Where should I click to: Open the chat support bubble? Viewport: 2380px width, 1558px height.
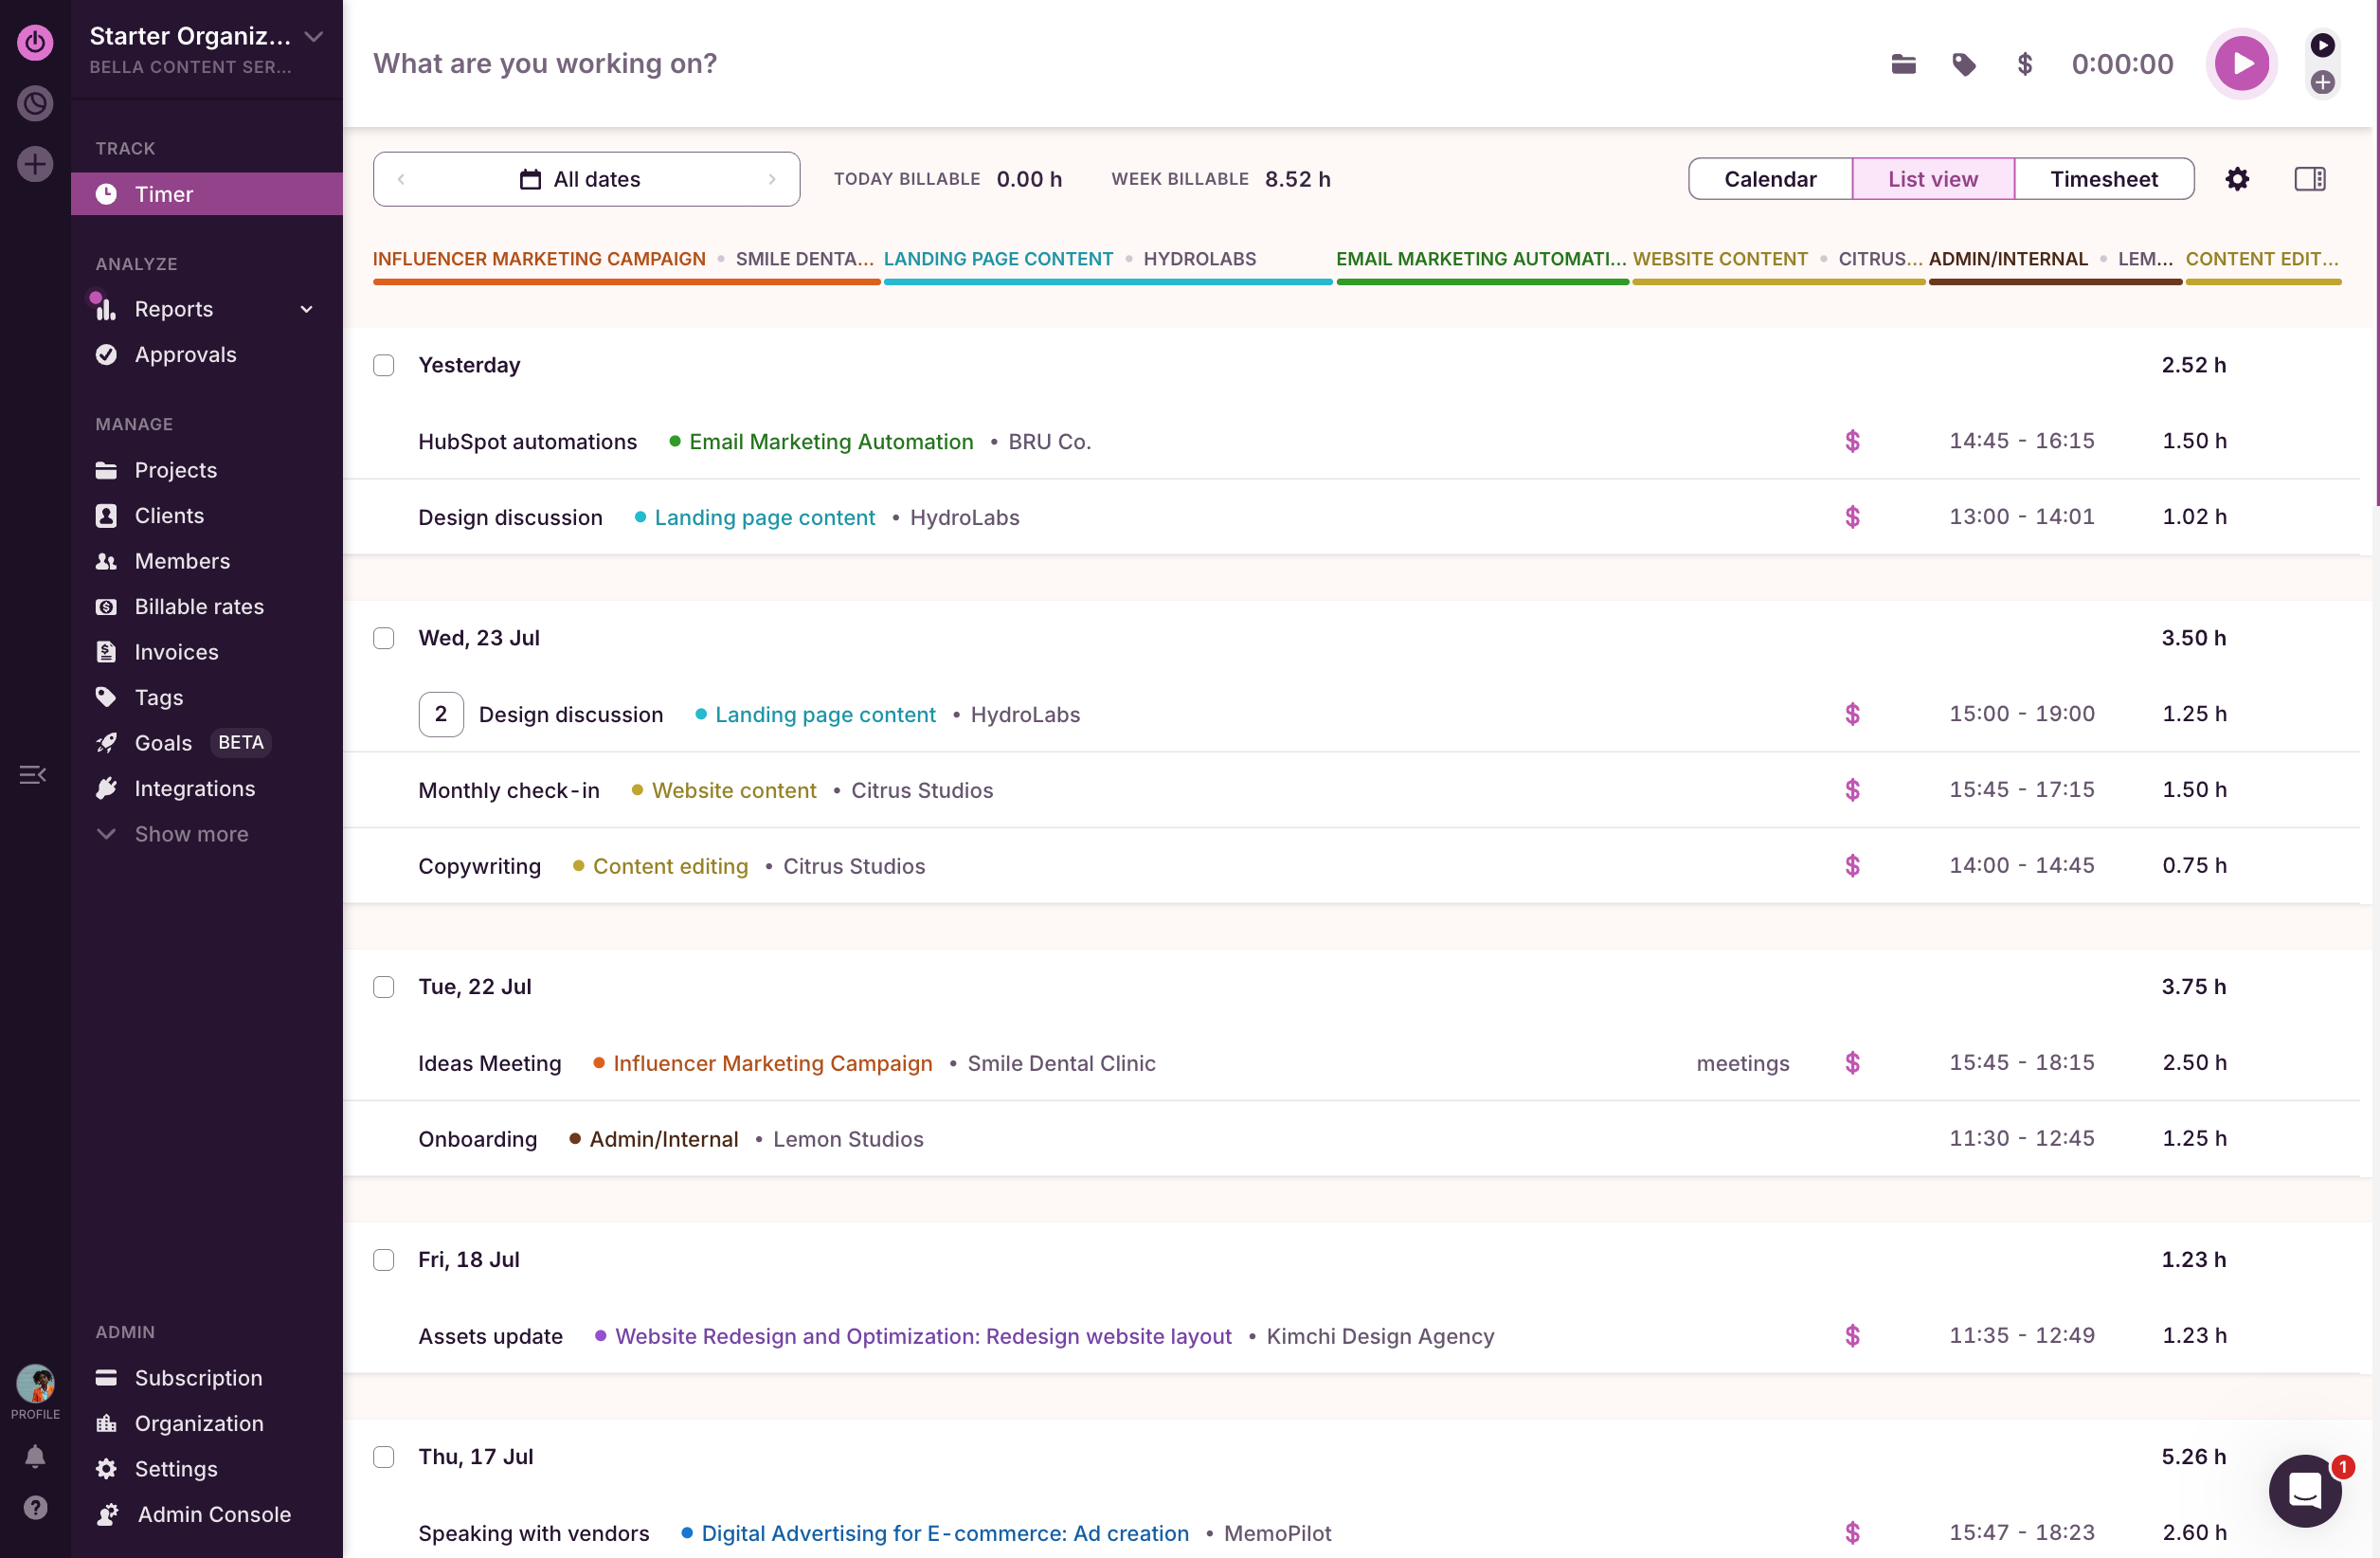2305,1491
